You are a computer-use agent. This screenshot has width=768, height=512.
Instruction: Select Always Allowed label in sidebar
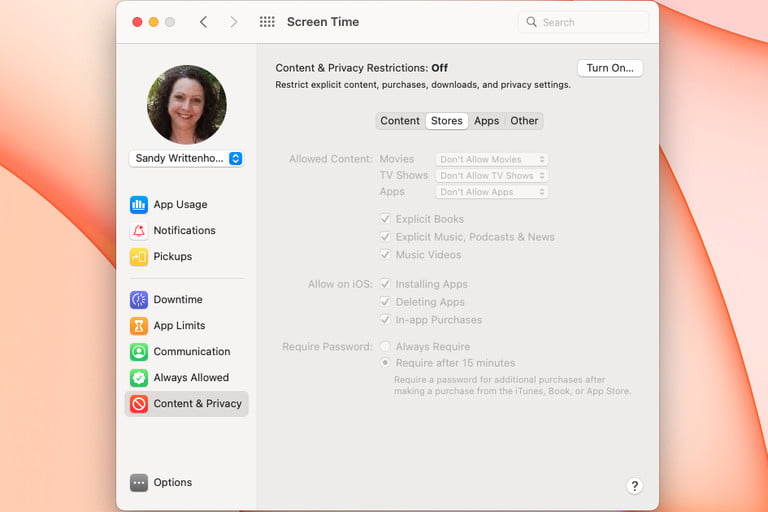[x=191, y=377]
